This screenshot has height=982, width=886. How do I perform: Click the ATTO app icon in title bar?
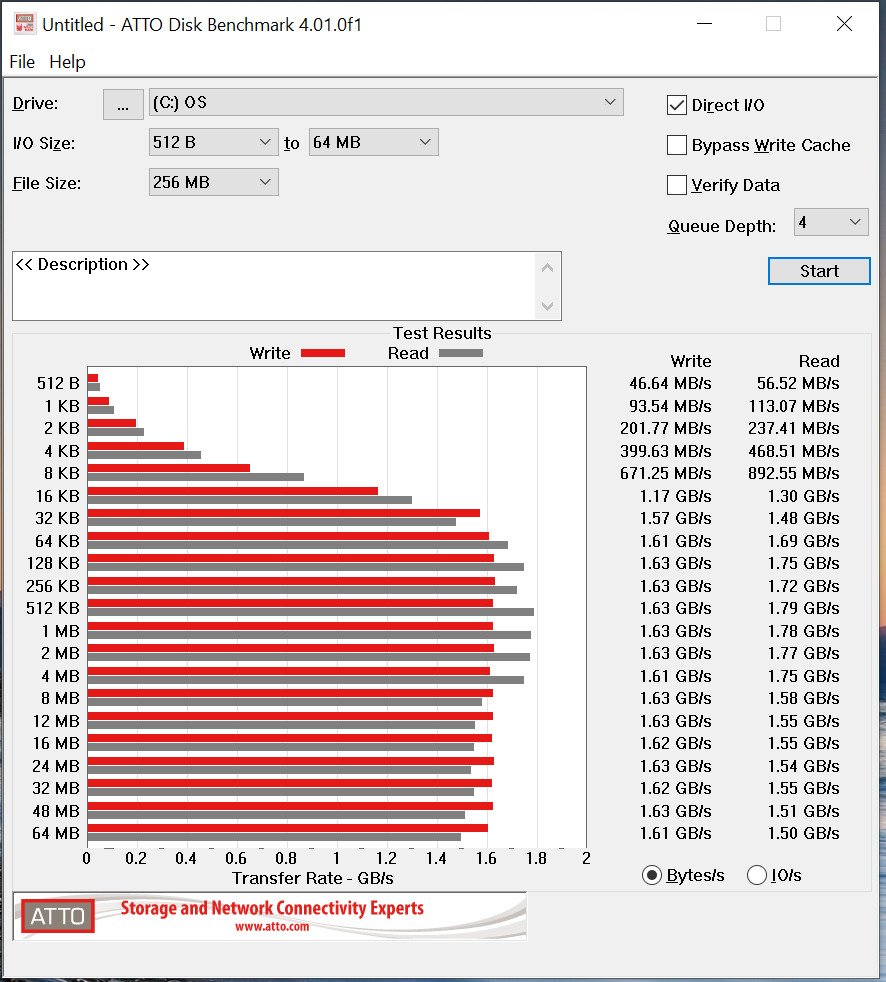coord(24,24)
